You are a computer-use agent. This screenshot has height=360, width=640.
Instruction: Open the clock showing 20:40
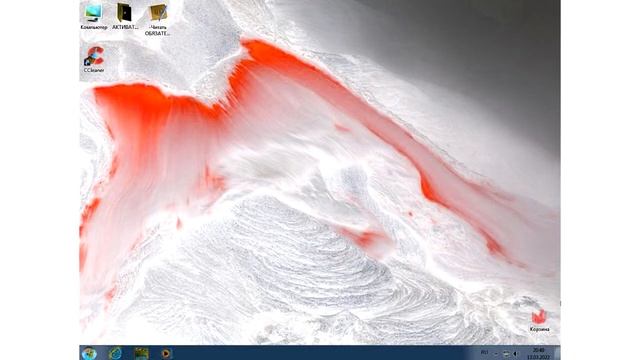pyautogui.click(x=539, y=353)
